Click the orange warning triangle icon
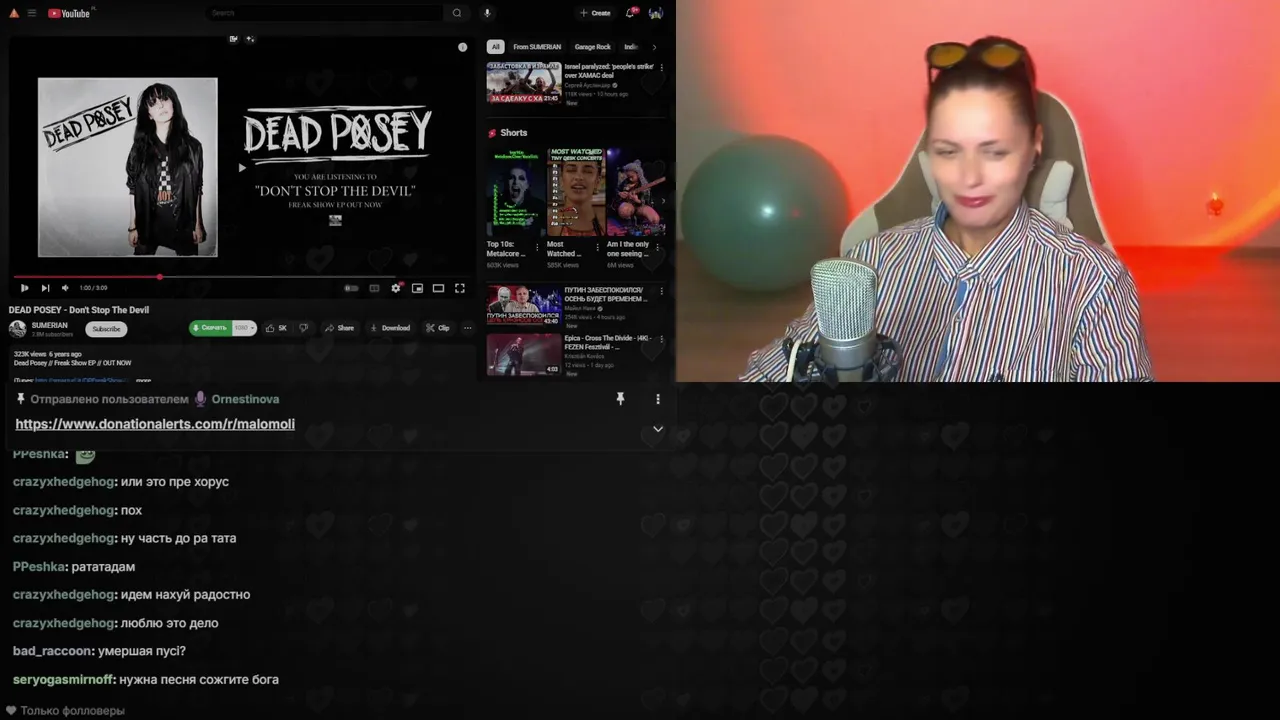The width and height of the screenshot is (1280, 720). [x=13, y=13]
